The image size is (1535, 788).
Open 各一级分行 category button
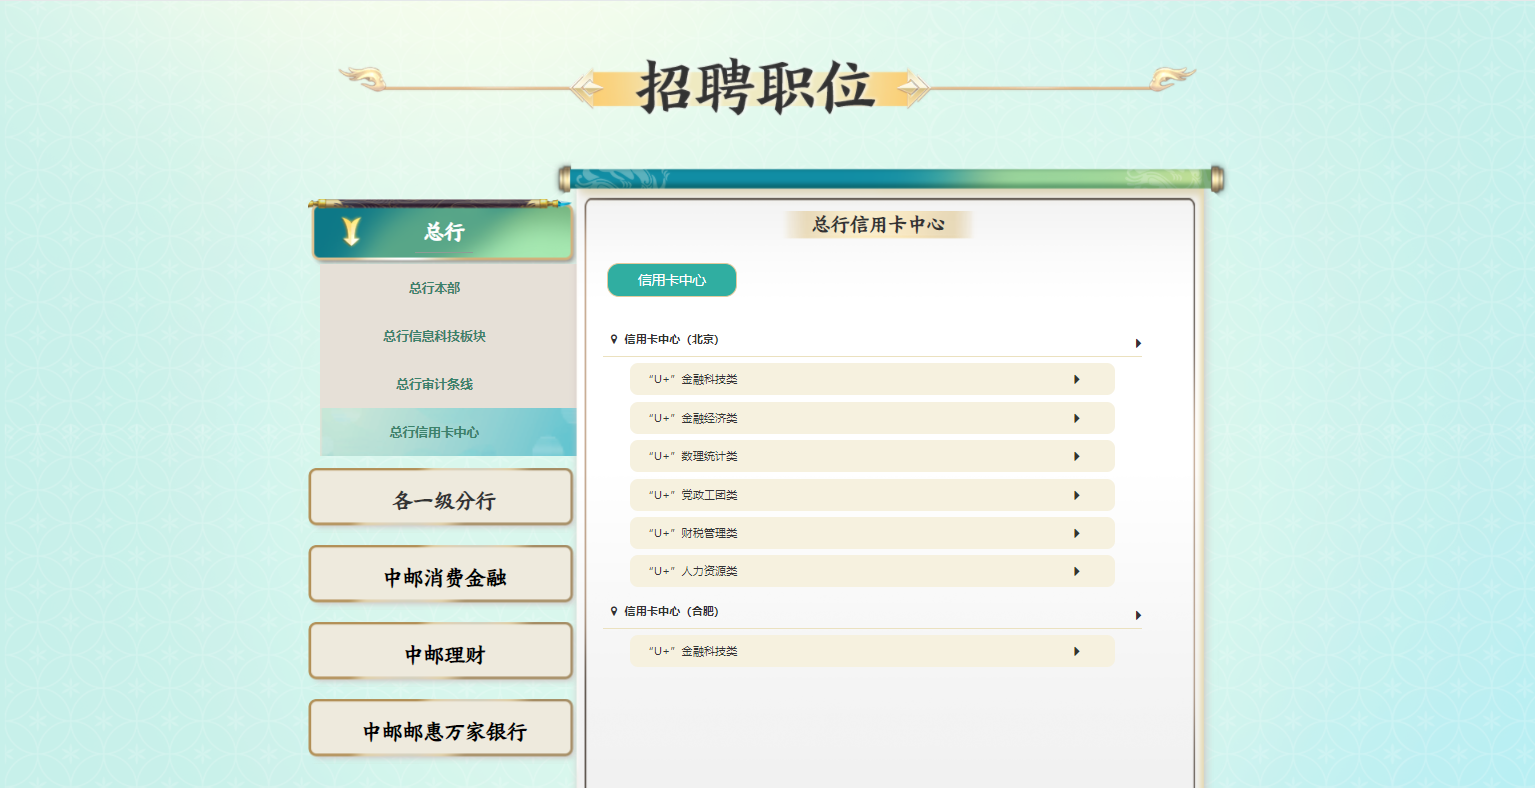pos(441,497)
